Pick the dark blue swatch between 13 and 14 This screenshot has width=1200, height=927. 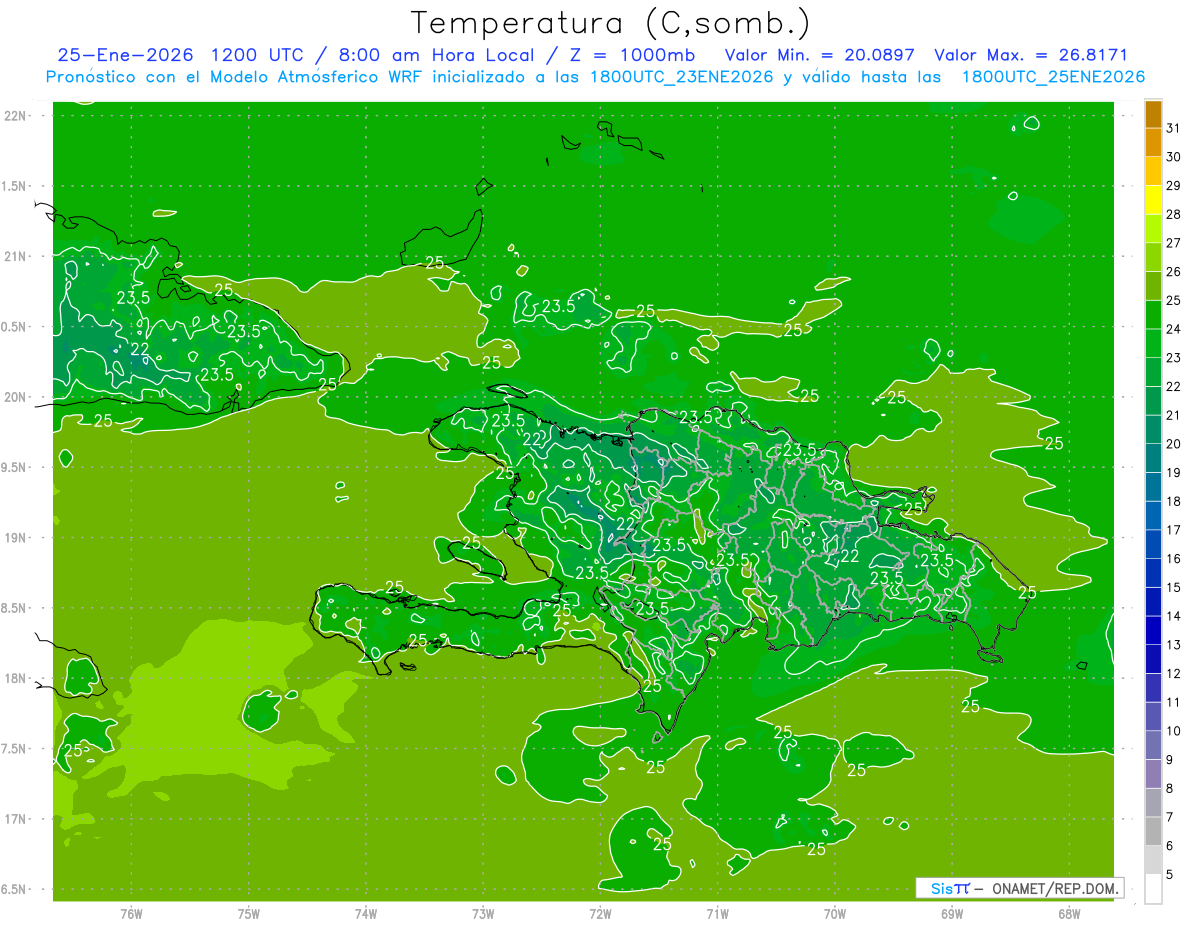1153,630
